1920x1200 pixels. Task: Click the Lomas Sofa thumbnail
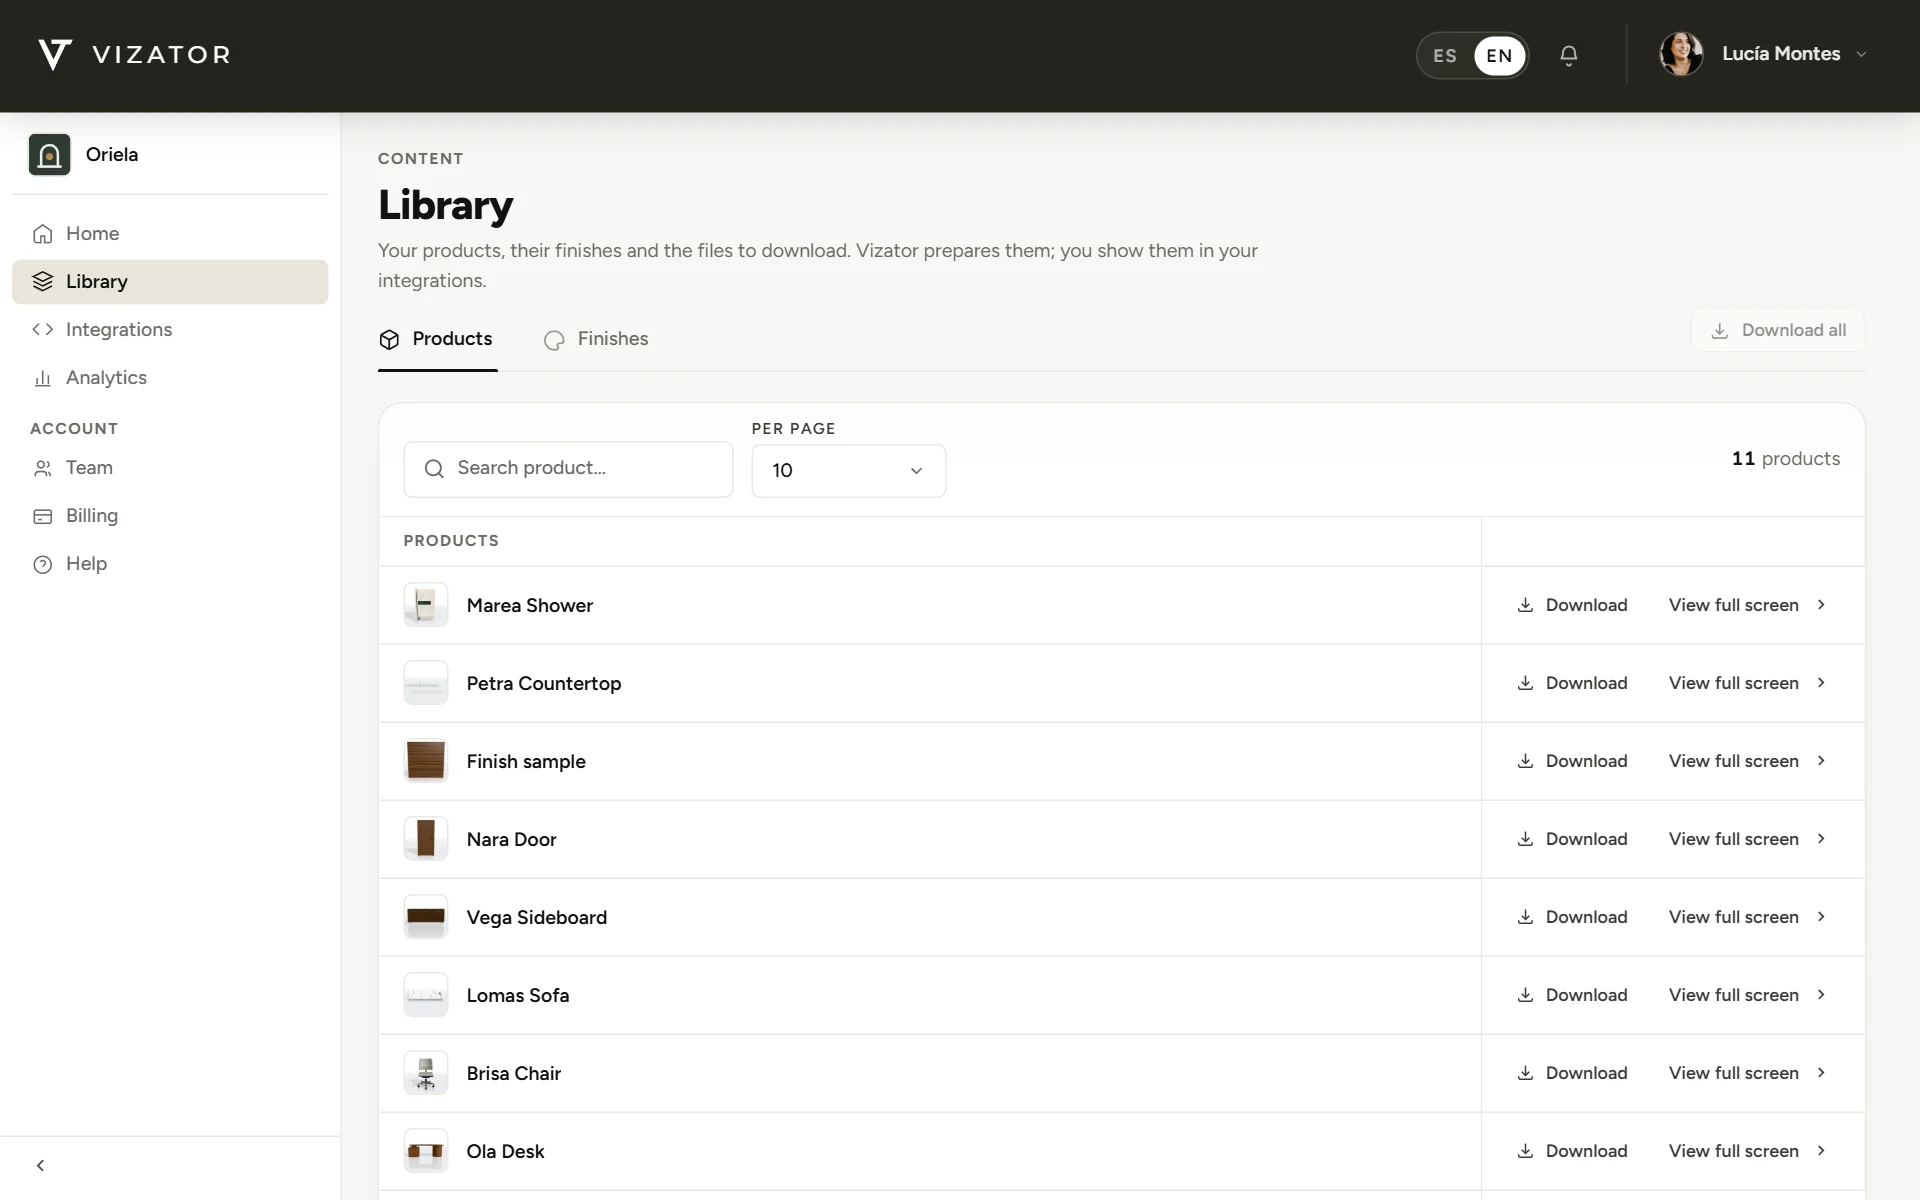pyautogui.click(x=426, y=995)
